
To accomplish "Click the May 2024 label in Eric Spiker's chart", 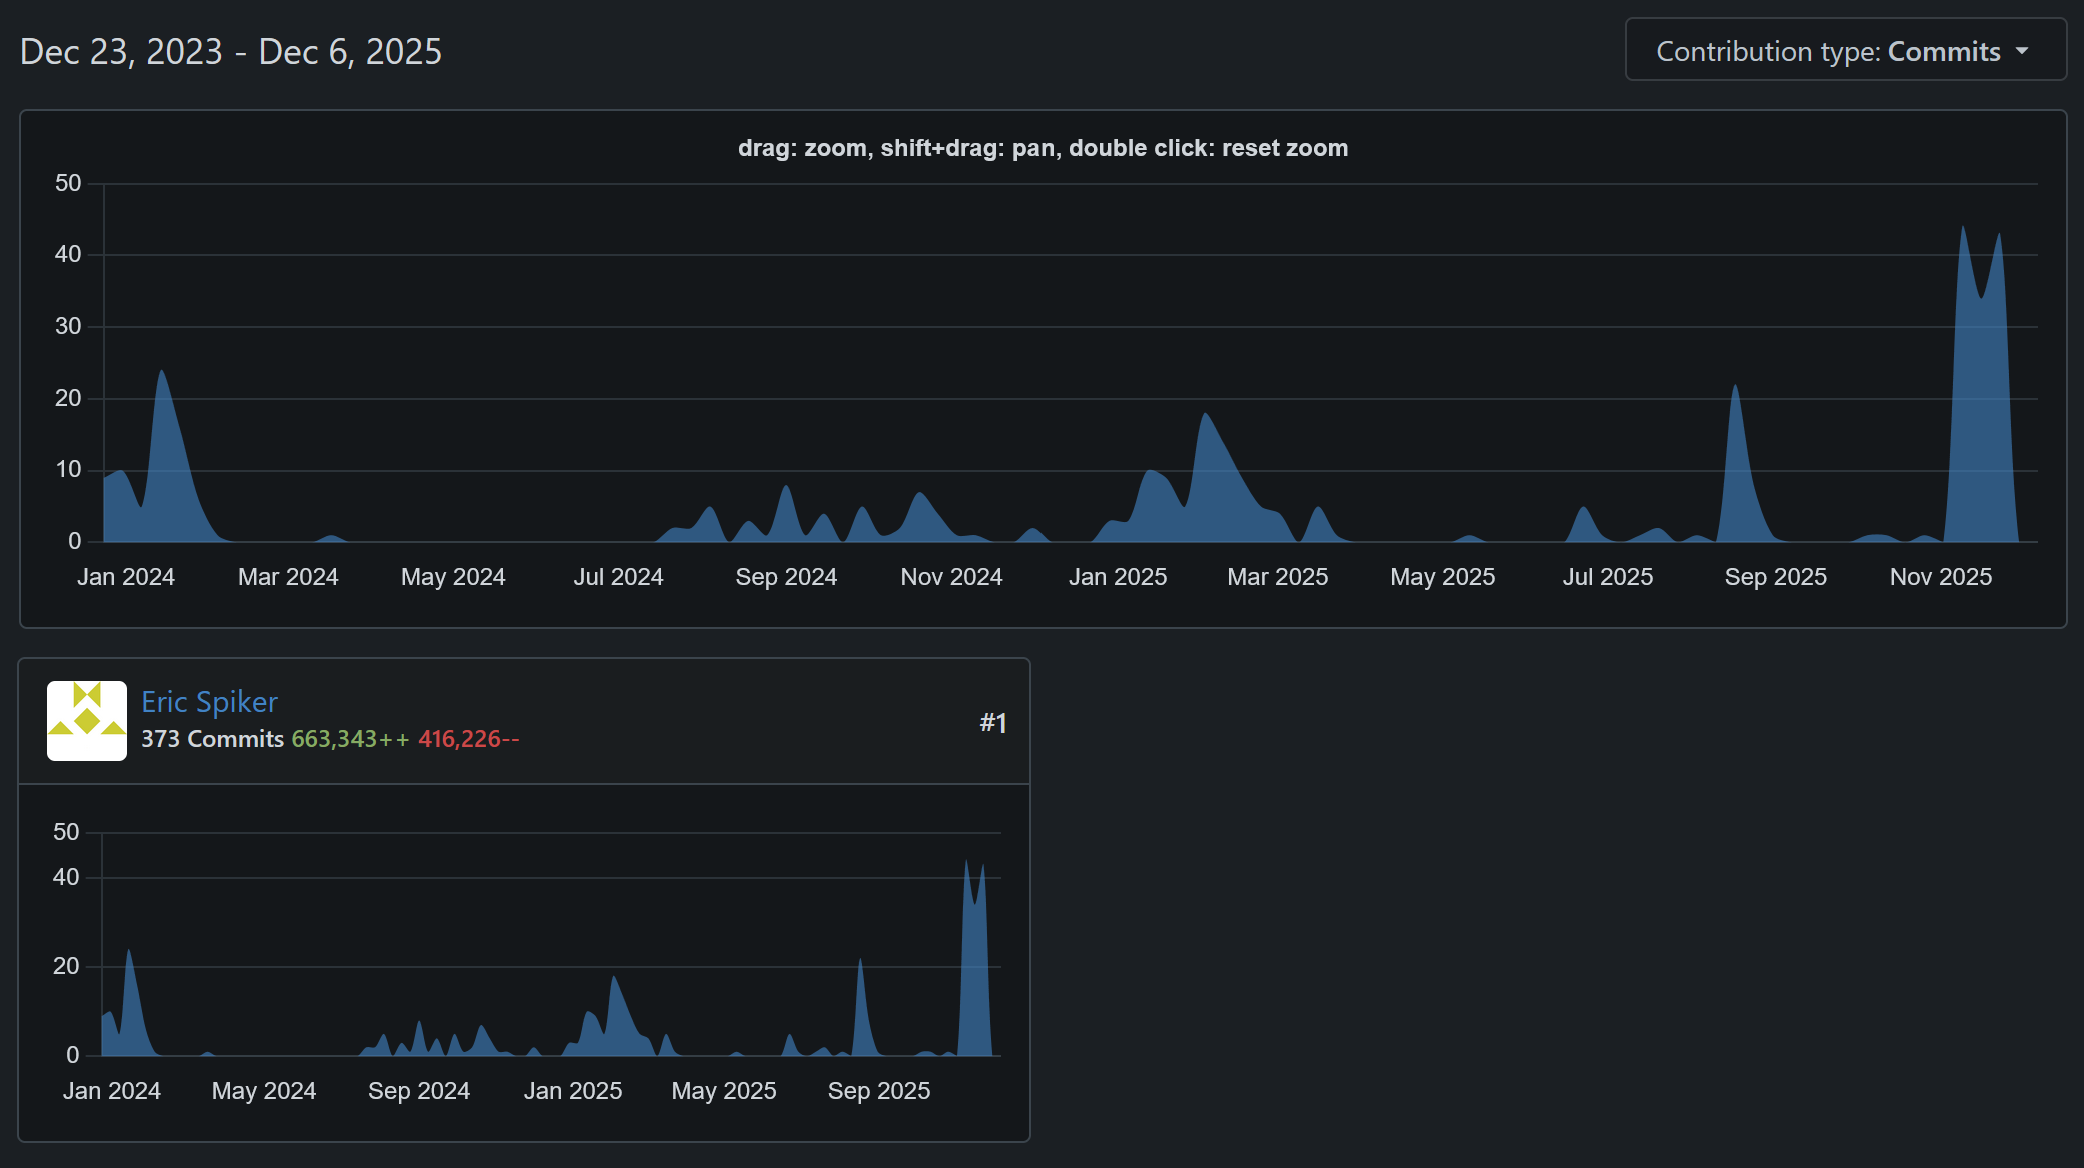I will point(264,1091).
